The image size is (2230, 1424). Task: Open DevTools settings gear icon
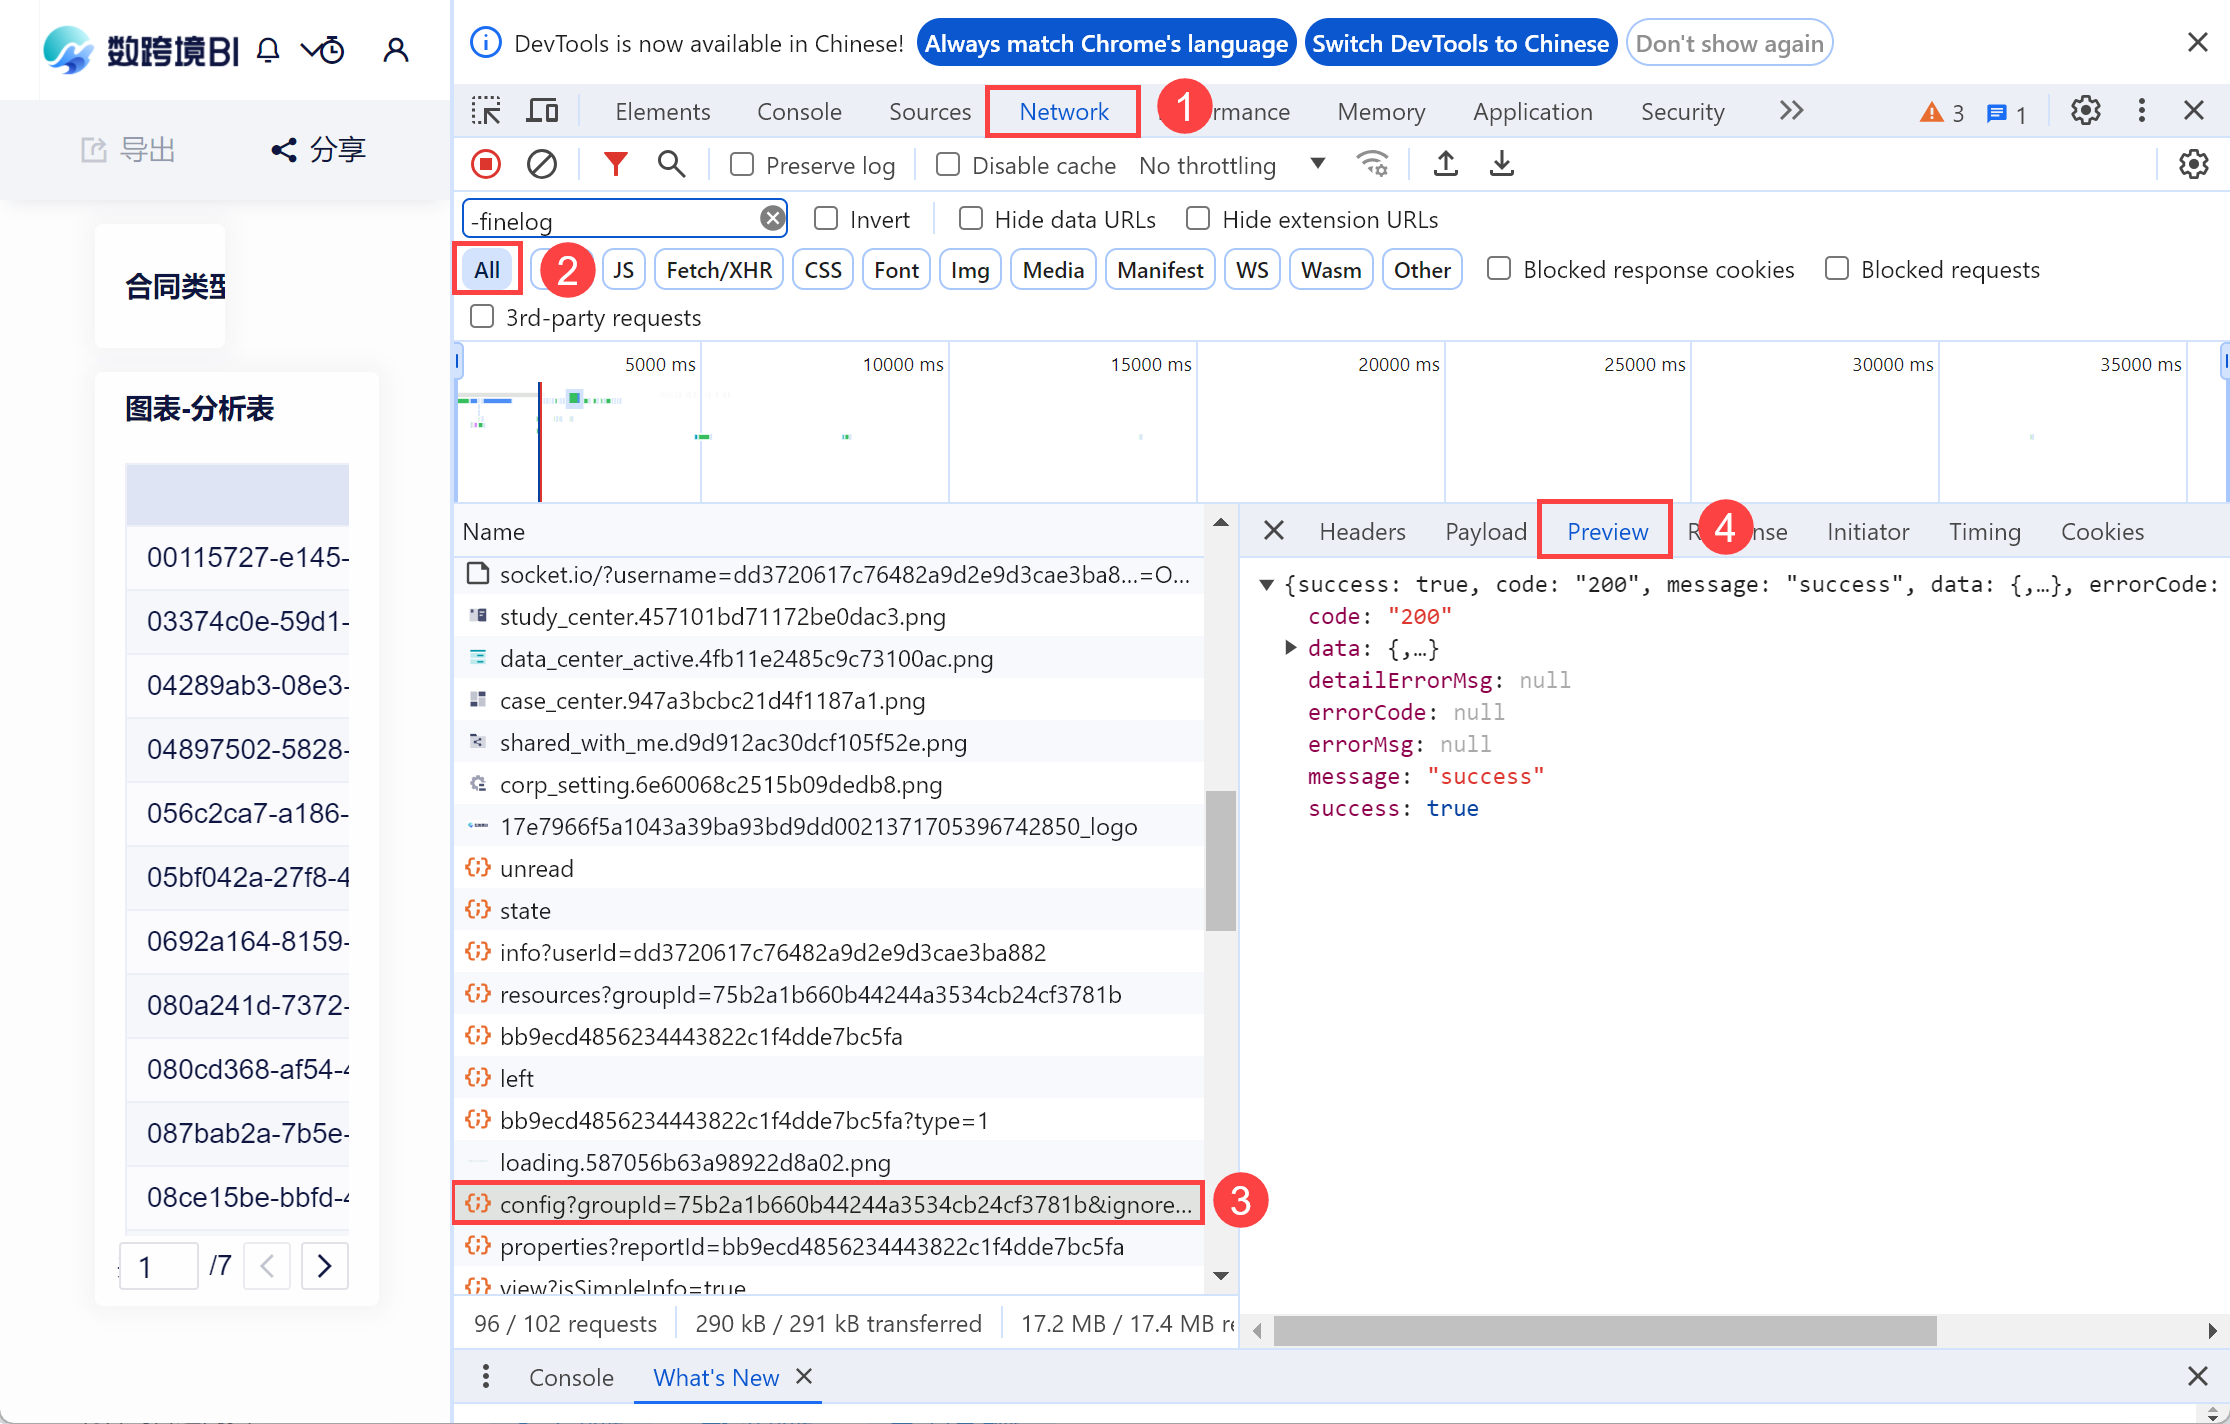point(2085,111)
